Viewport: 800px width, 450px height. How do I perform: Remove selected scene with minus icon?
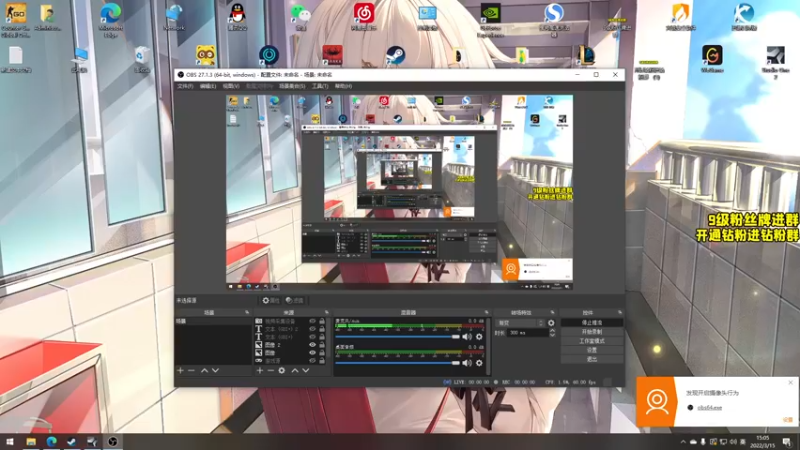click(191, 370)
